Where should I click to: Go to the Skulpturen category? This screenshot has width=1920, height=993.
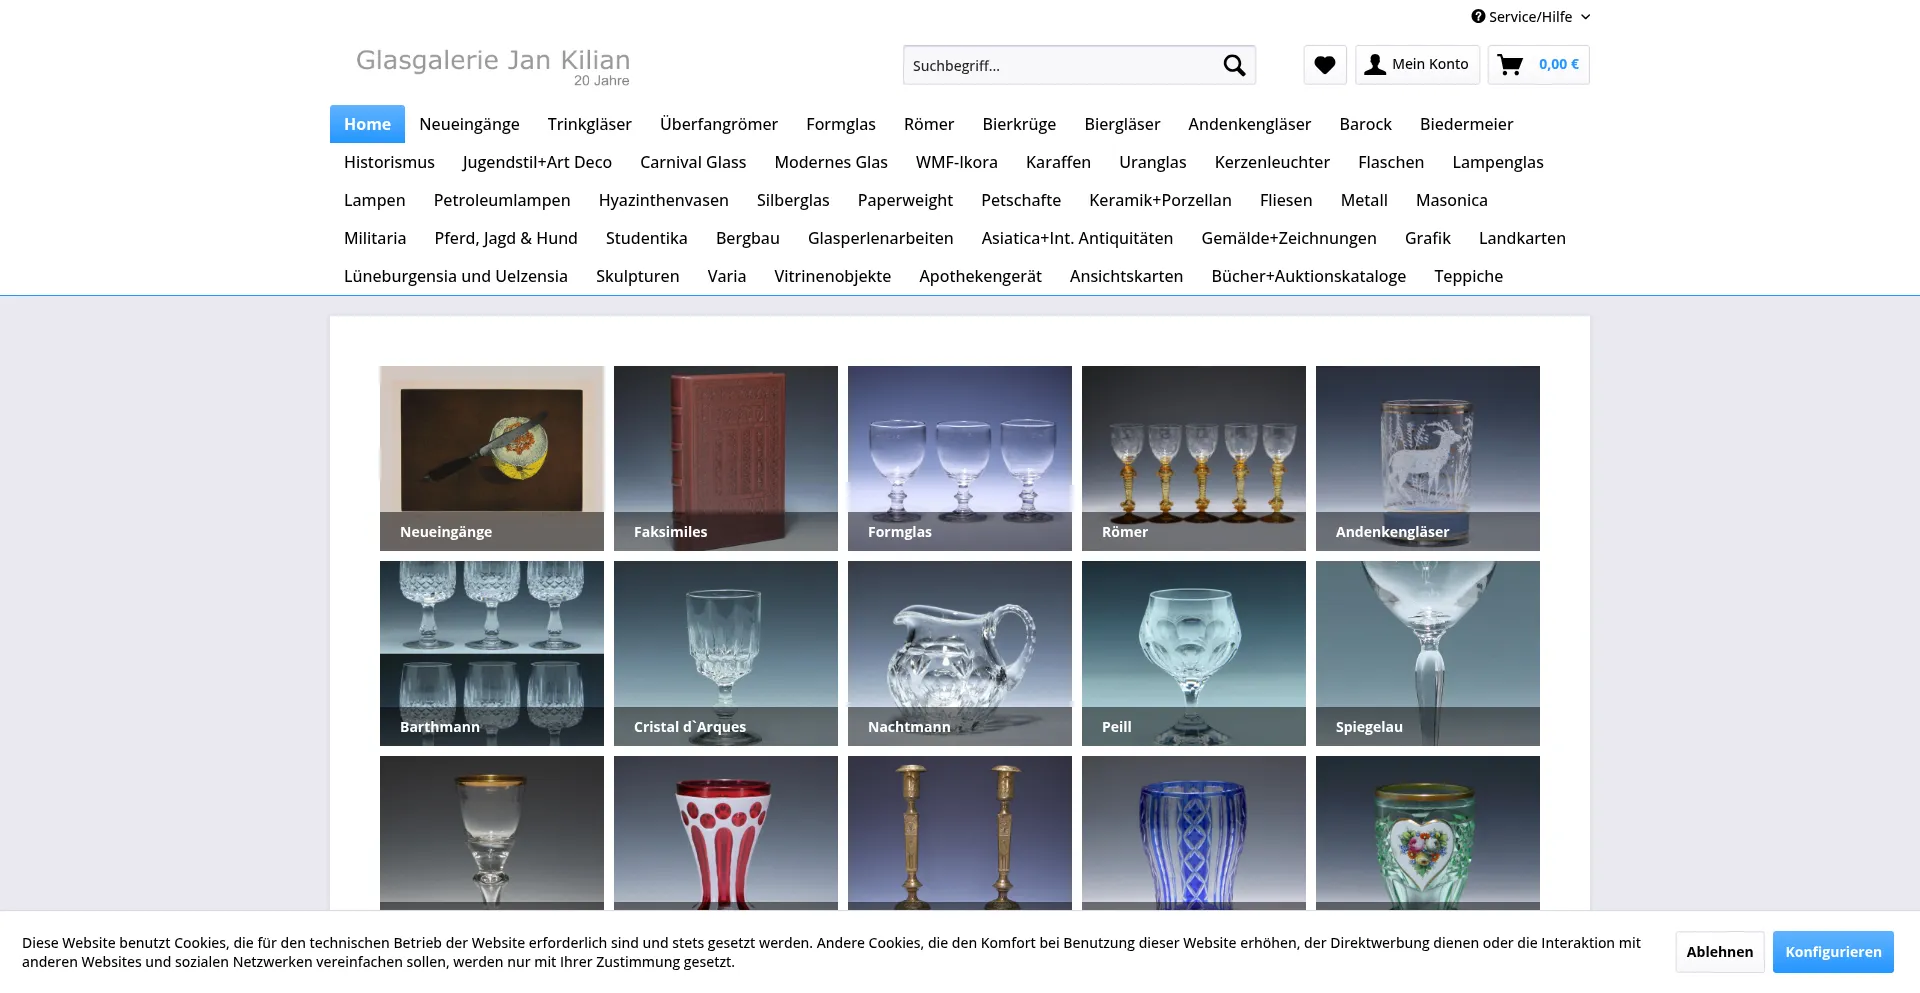point(637,276)
